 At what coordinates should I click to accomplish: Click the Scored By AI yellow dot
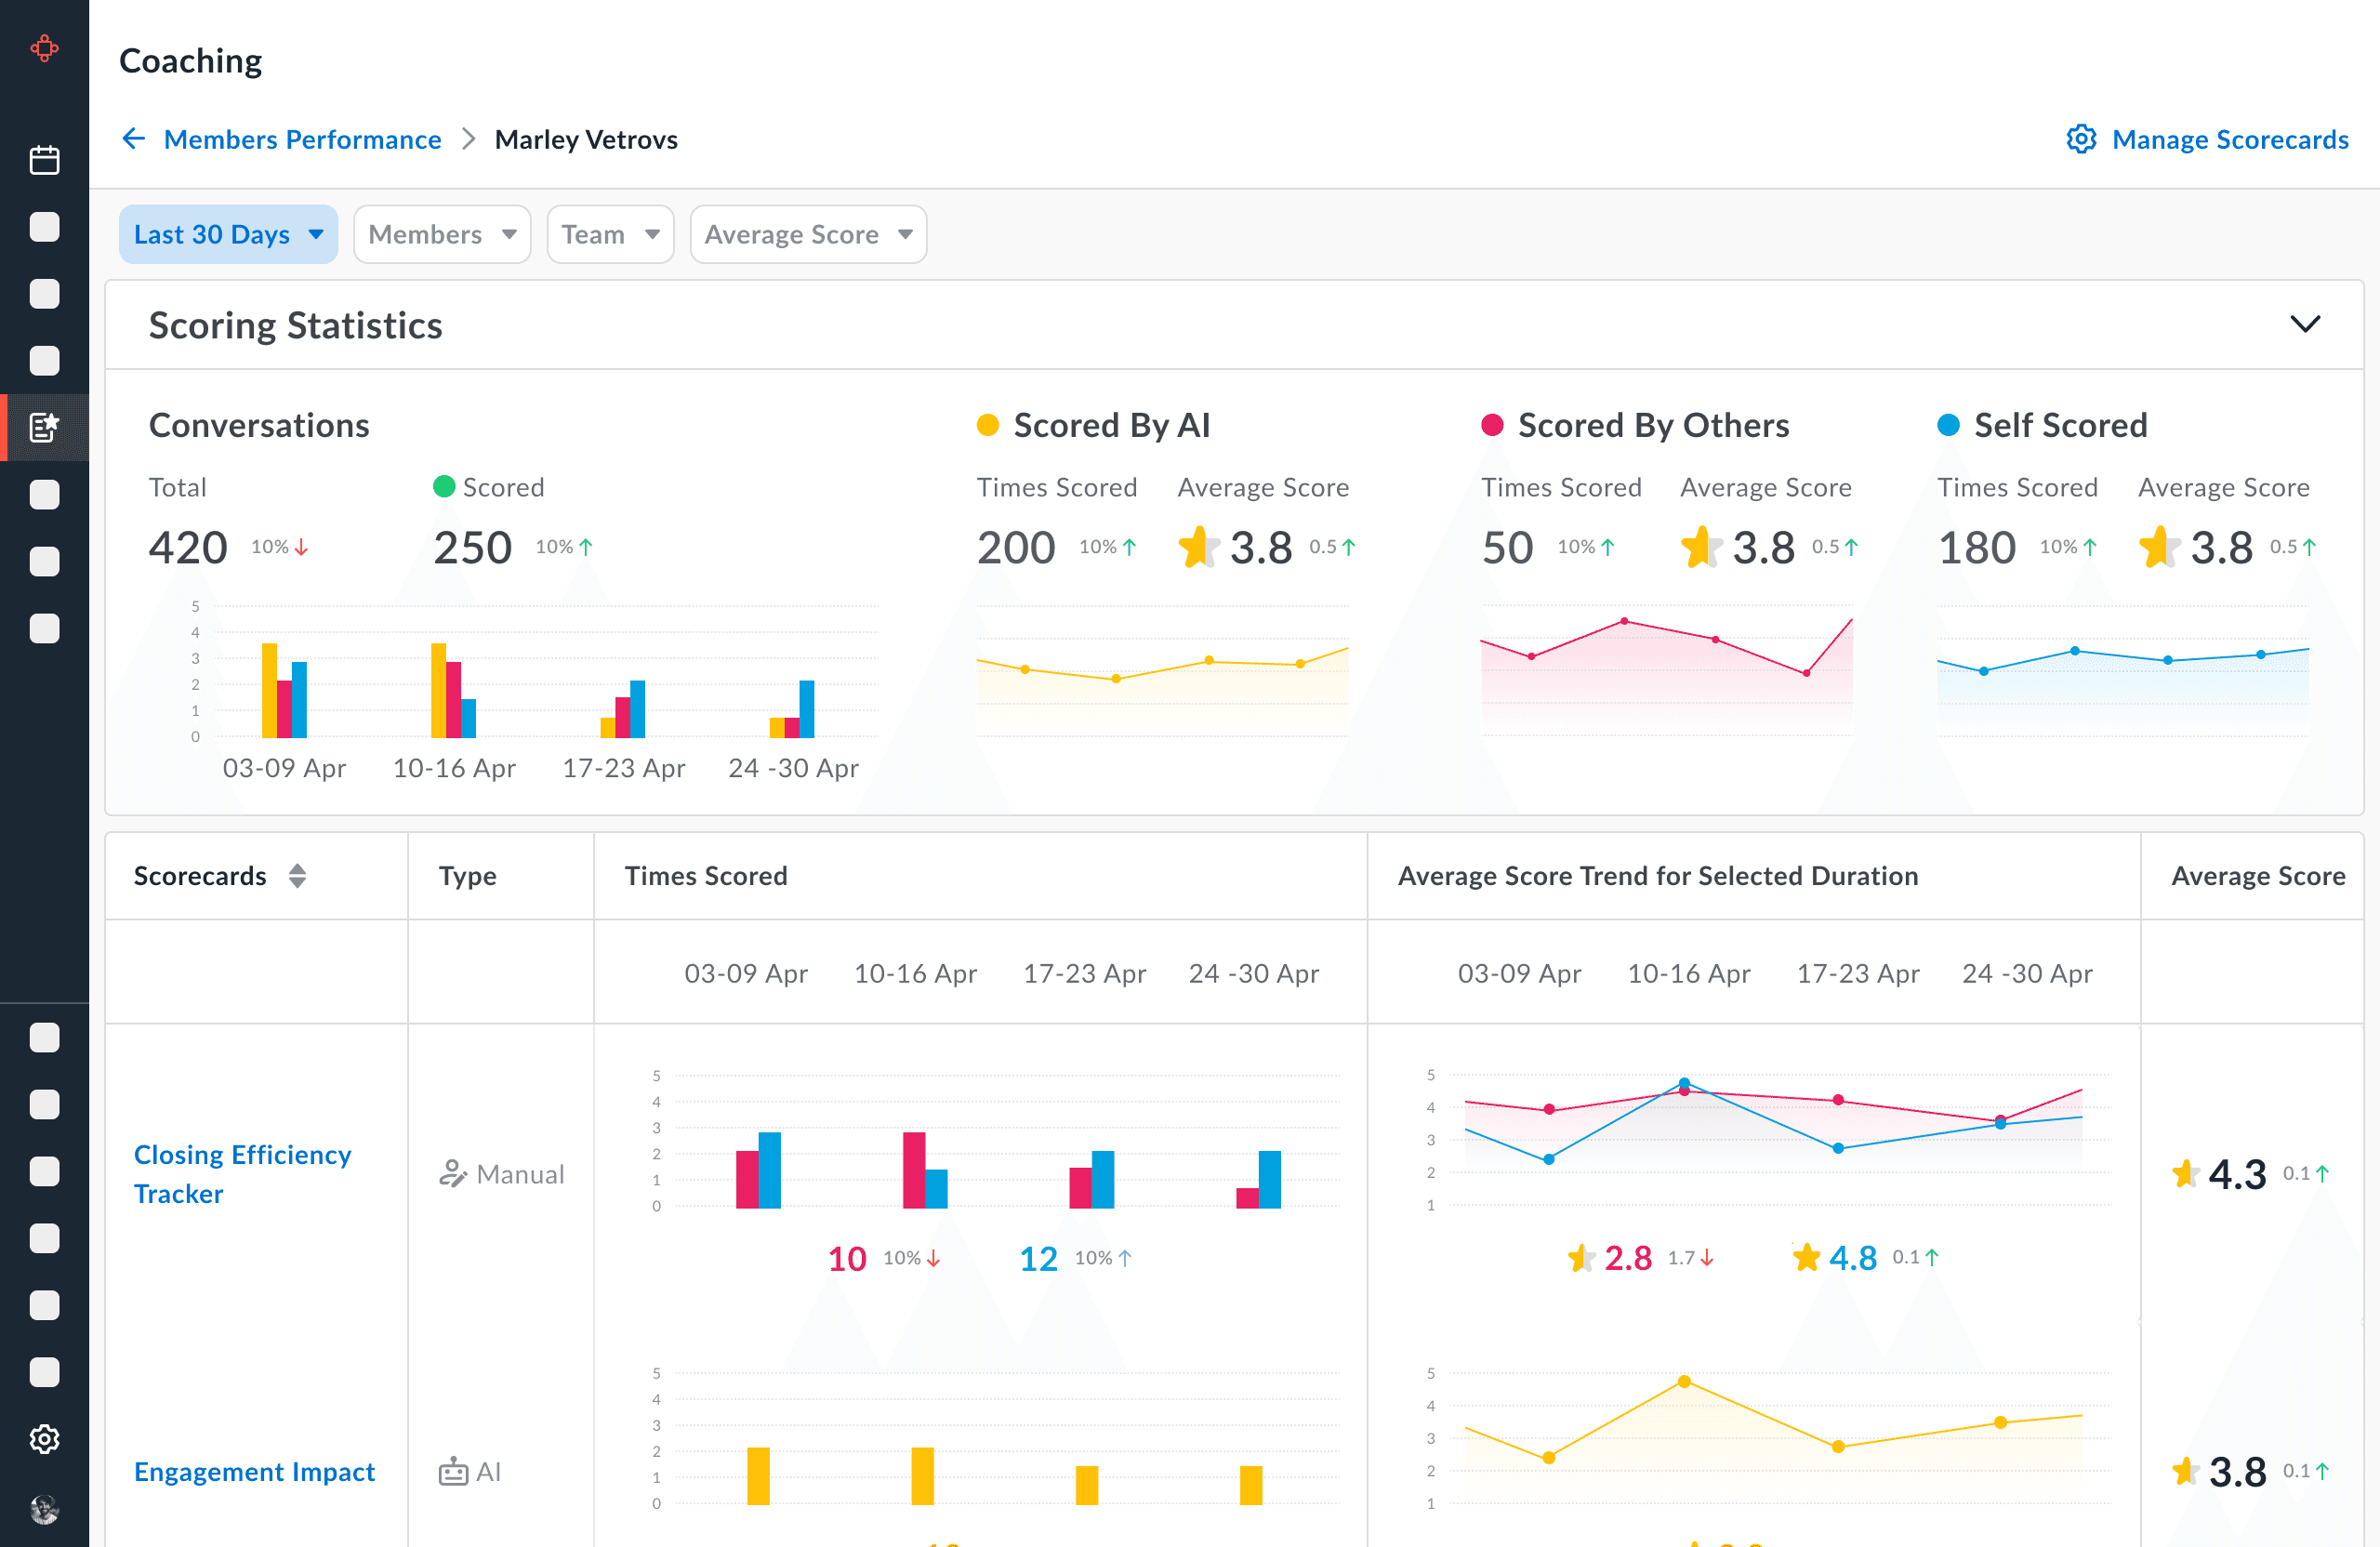[x=987, y=425]
